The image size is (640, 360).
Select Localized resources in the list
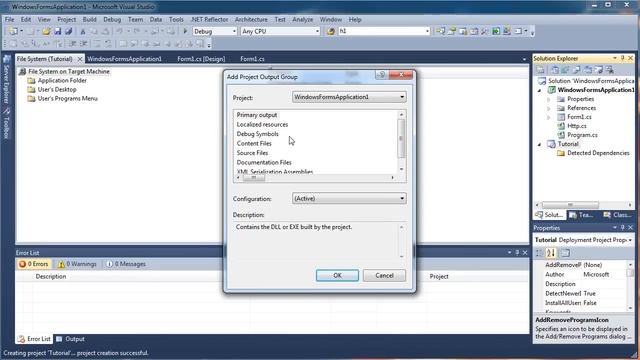click(262, 124)
